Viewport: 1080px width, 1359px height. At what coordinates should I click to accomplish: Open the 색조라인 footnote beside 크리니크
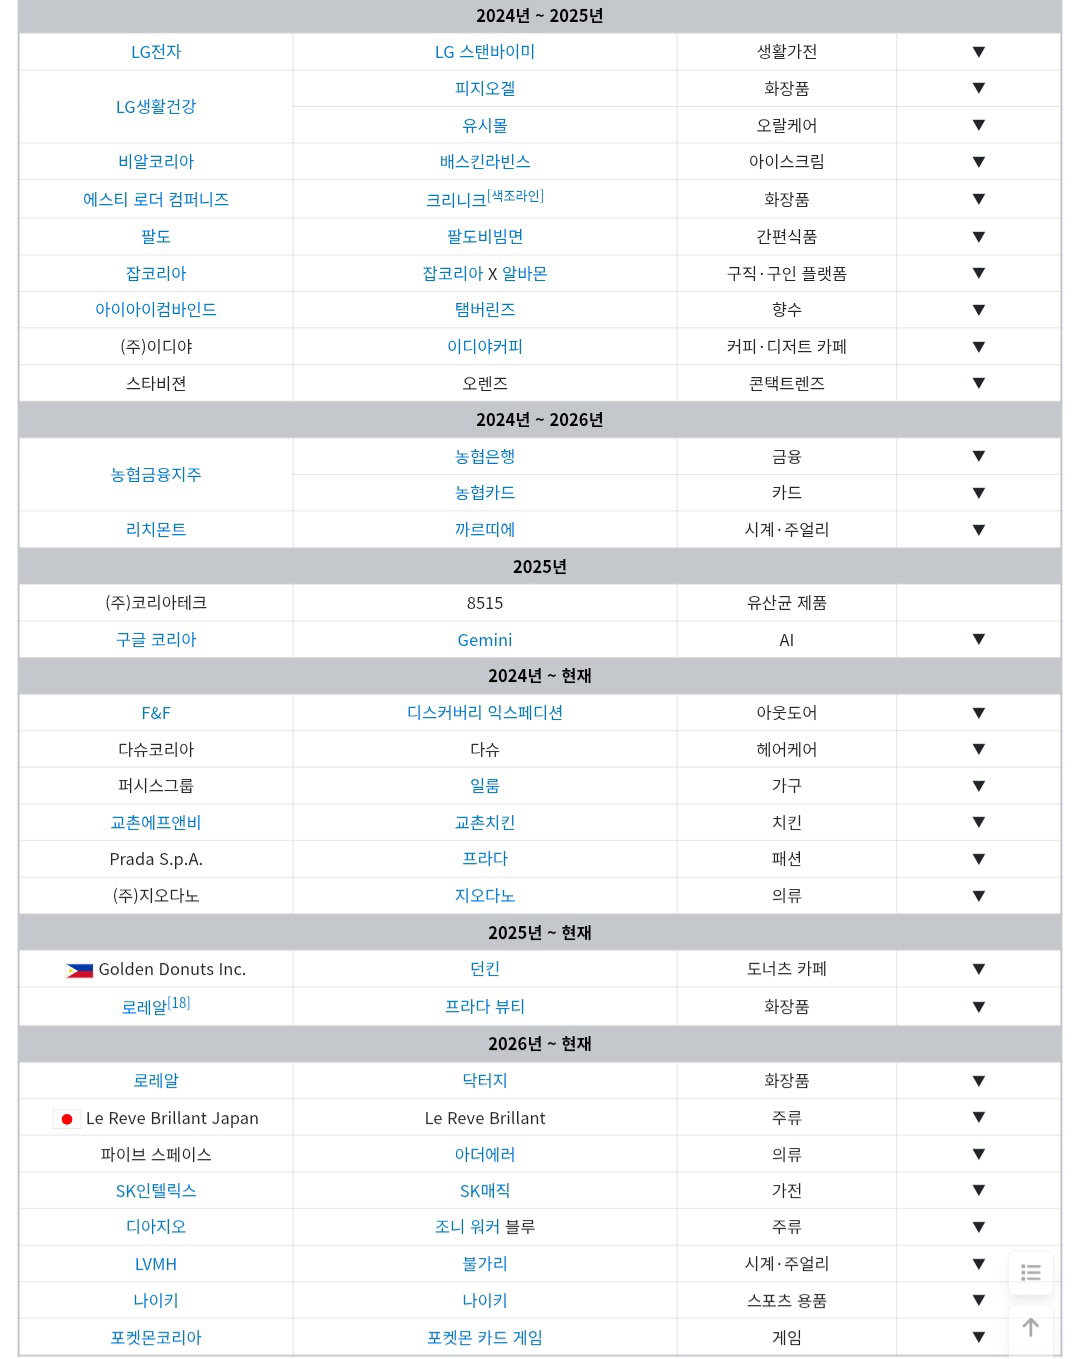(x=515, y=195)
